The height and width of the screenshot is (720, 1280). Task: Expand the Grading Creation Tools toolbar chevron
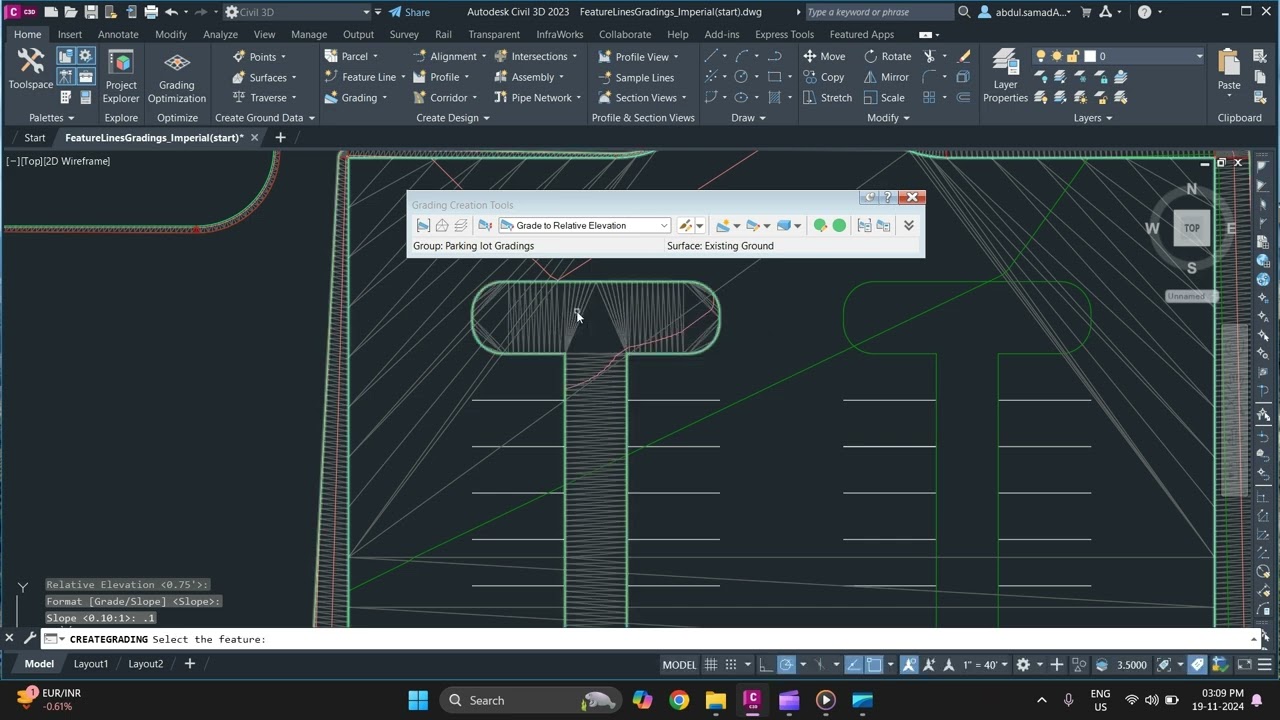click(x=909, y=226)
